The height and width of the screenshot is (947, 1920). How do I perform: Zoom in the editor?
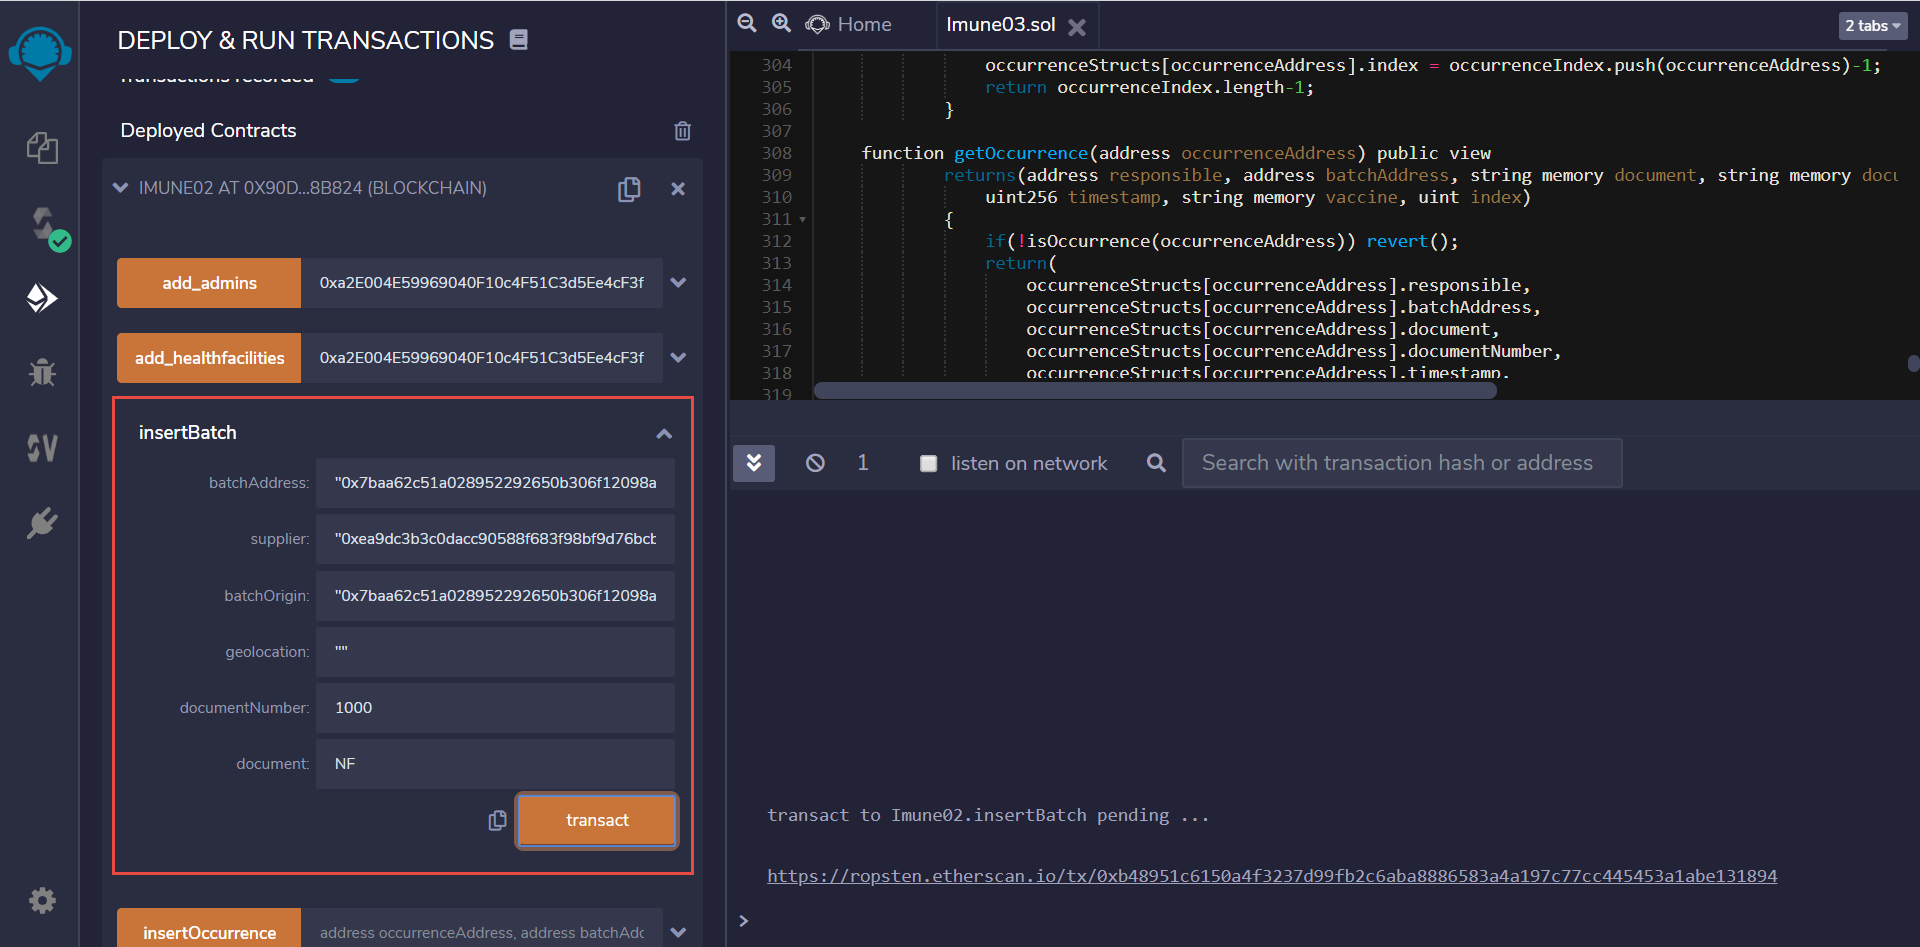781,23
